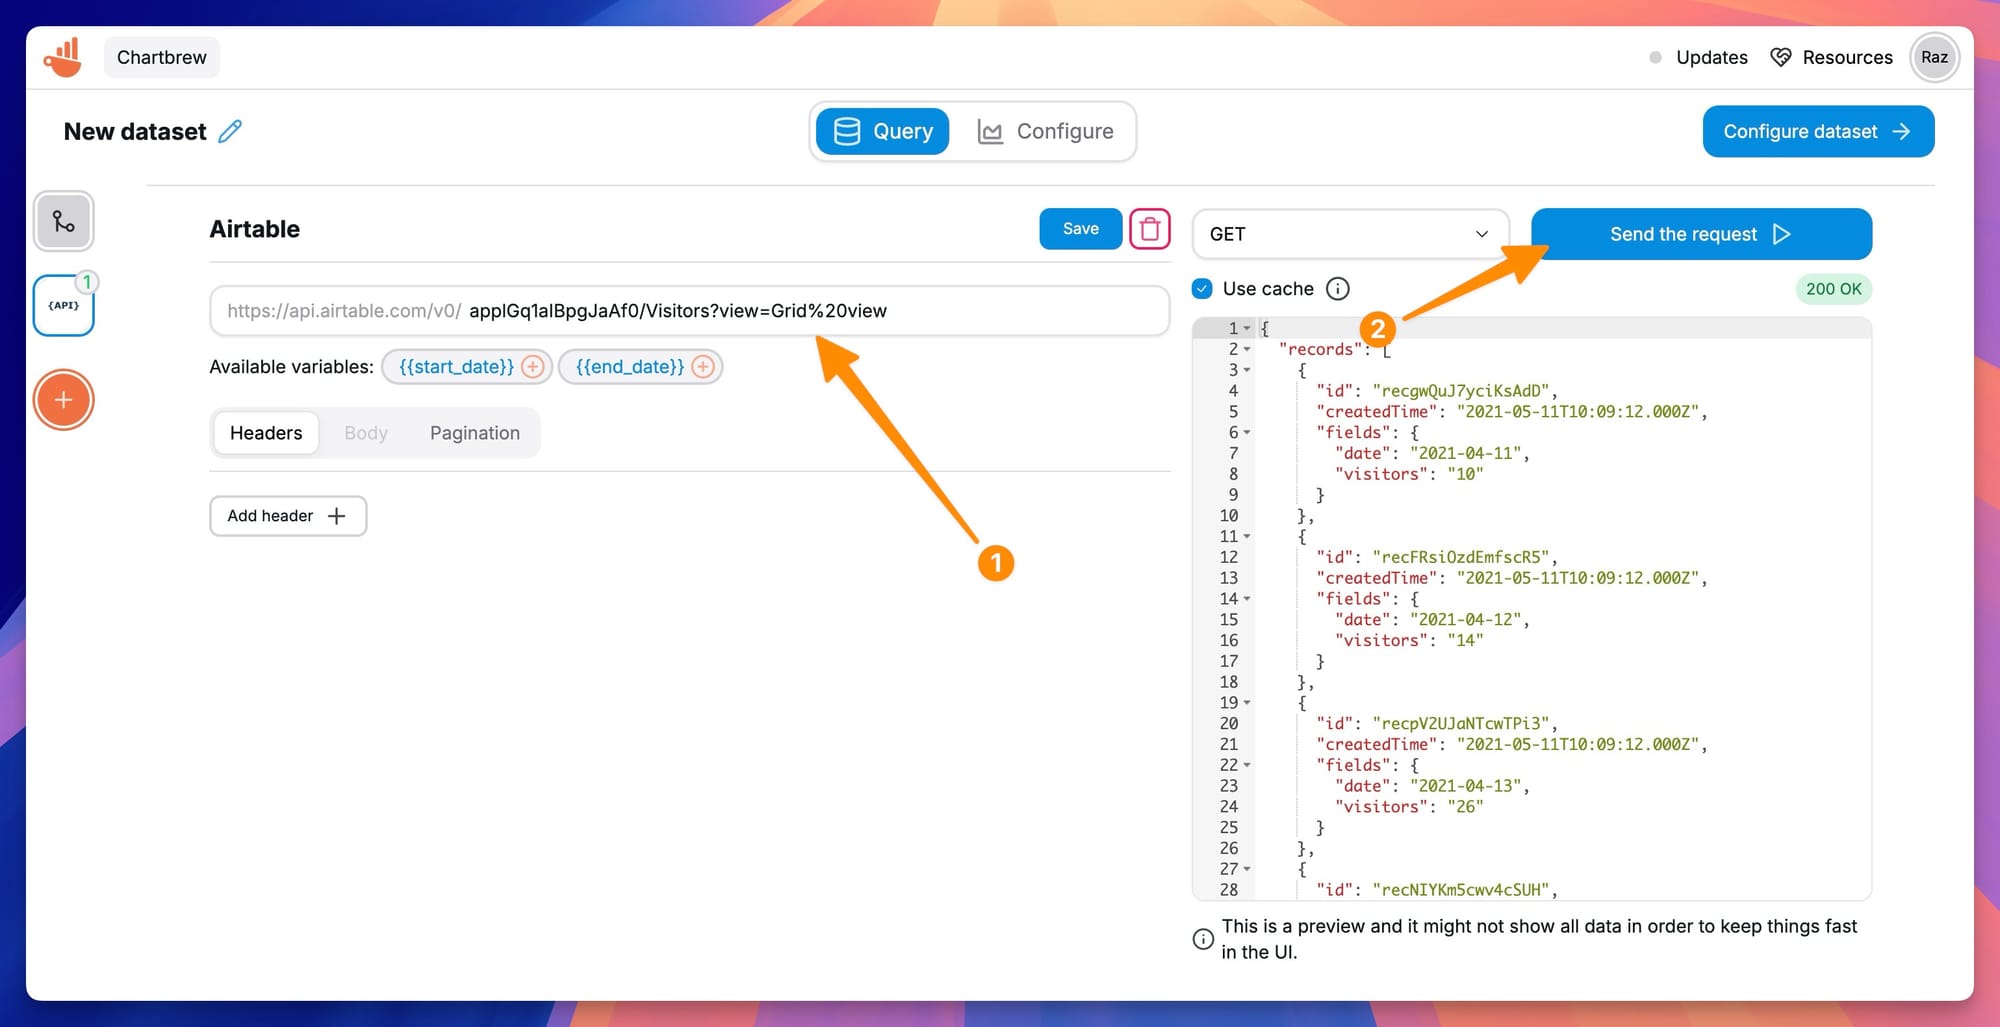This screenshot has width=2000, height=1027.
Task: Click the Chartbrew logo icon
Action: click(62, 57)
